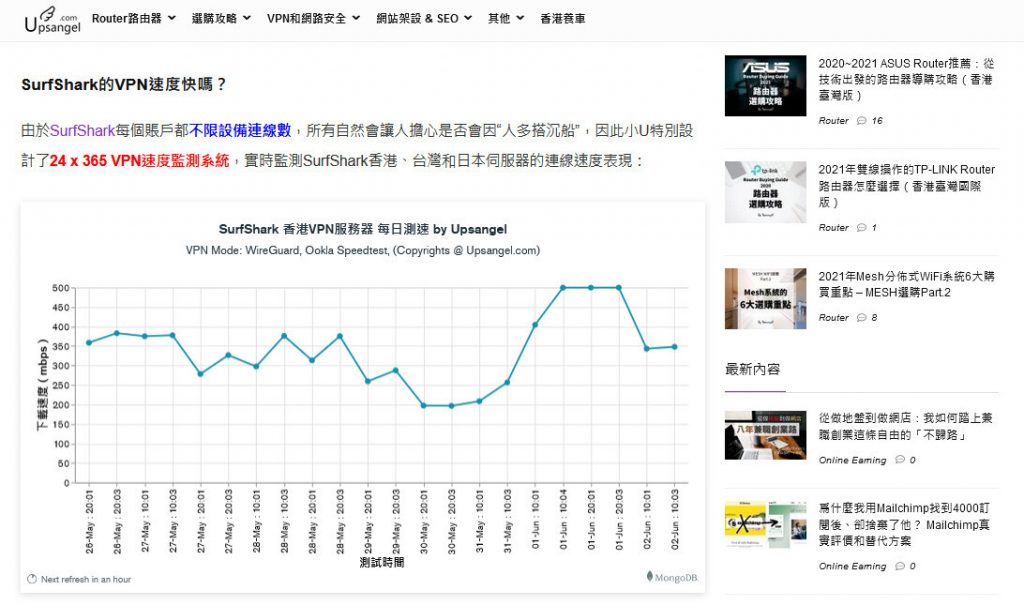Click the x-axis label 測試時間
The width and height of the screenshot is (1024, 605).
[382, 563]
